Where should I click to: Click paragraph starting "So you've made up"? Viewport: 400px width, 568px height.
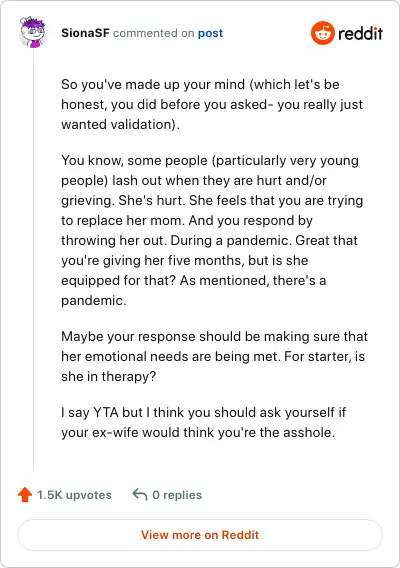point(212,104)
